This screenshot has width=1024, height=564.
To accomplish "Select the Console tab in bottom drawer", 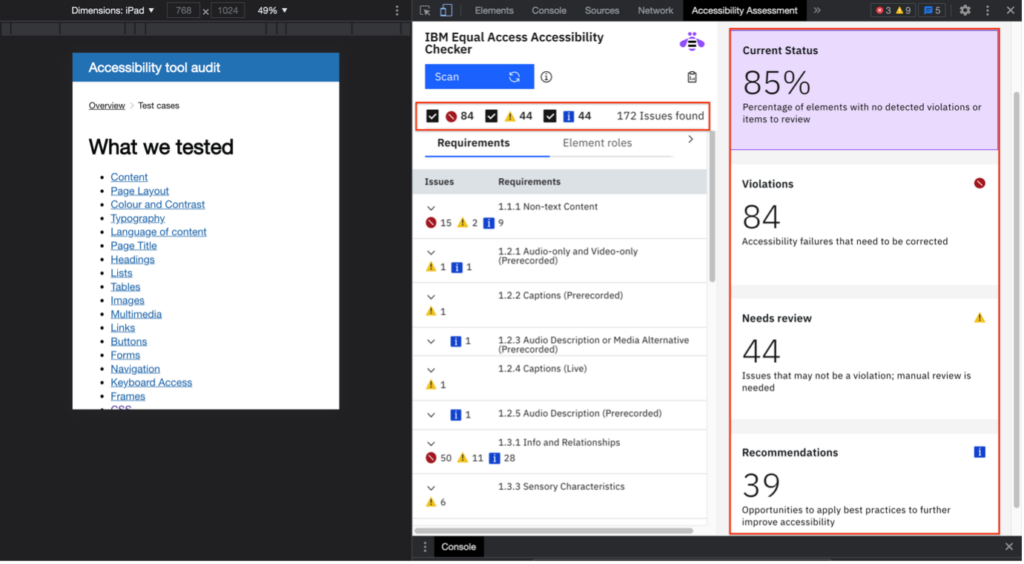I will point(458,547).
